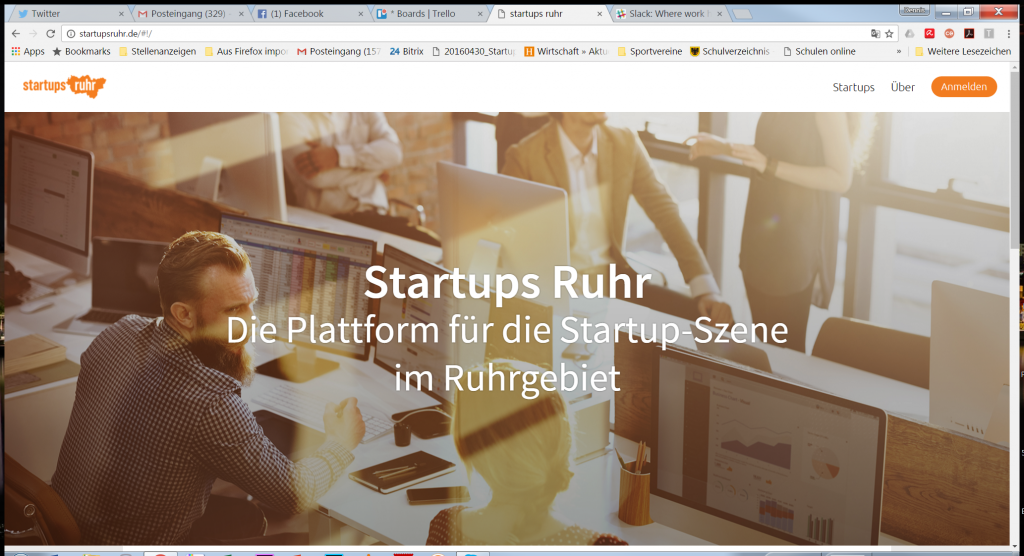
Task: Open the Google Translate icon in address bar
Action: pyautogui.click(x=875, y=34)
